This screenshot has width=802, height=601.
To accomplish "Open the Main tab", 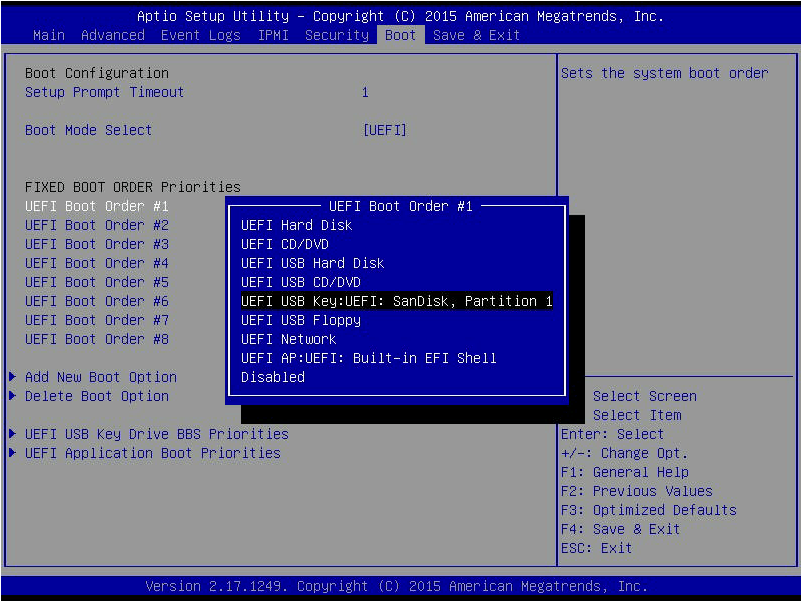I will tap(48, 35).
